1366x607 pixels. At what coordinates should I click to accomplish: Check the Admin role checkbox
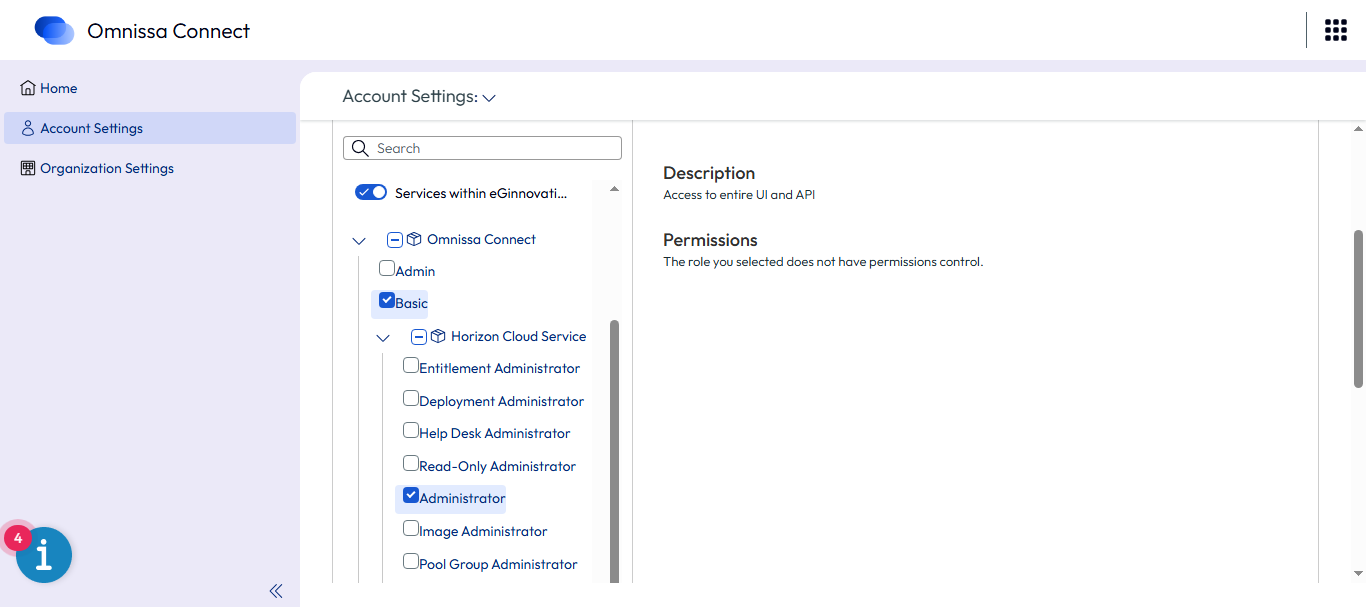pyautogui.click(x=387, y=268)
